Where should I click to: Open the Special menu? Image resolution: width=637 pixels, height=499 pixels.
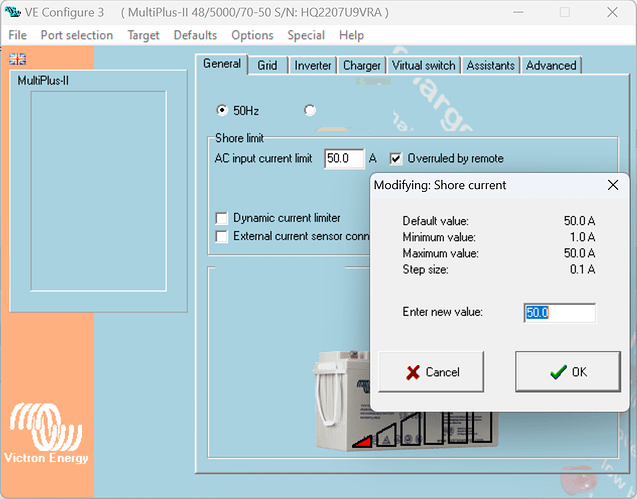[306, 35]
